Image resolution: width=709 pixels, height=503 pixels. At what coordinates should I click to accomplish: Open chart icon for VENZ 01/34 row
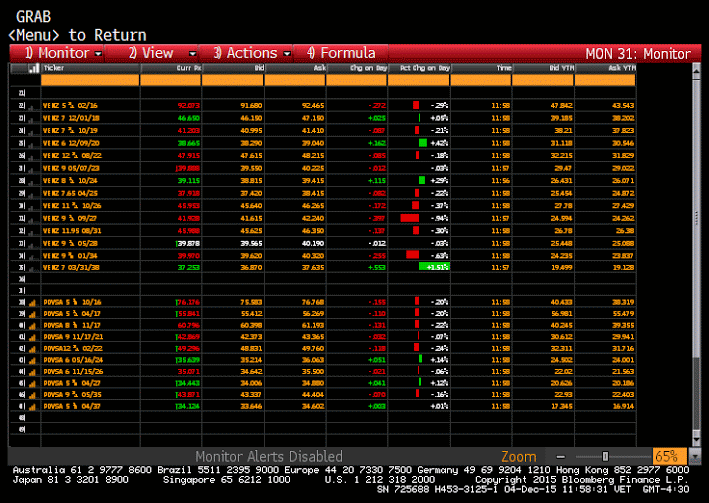(x=32, y=257)
